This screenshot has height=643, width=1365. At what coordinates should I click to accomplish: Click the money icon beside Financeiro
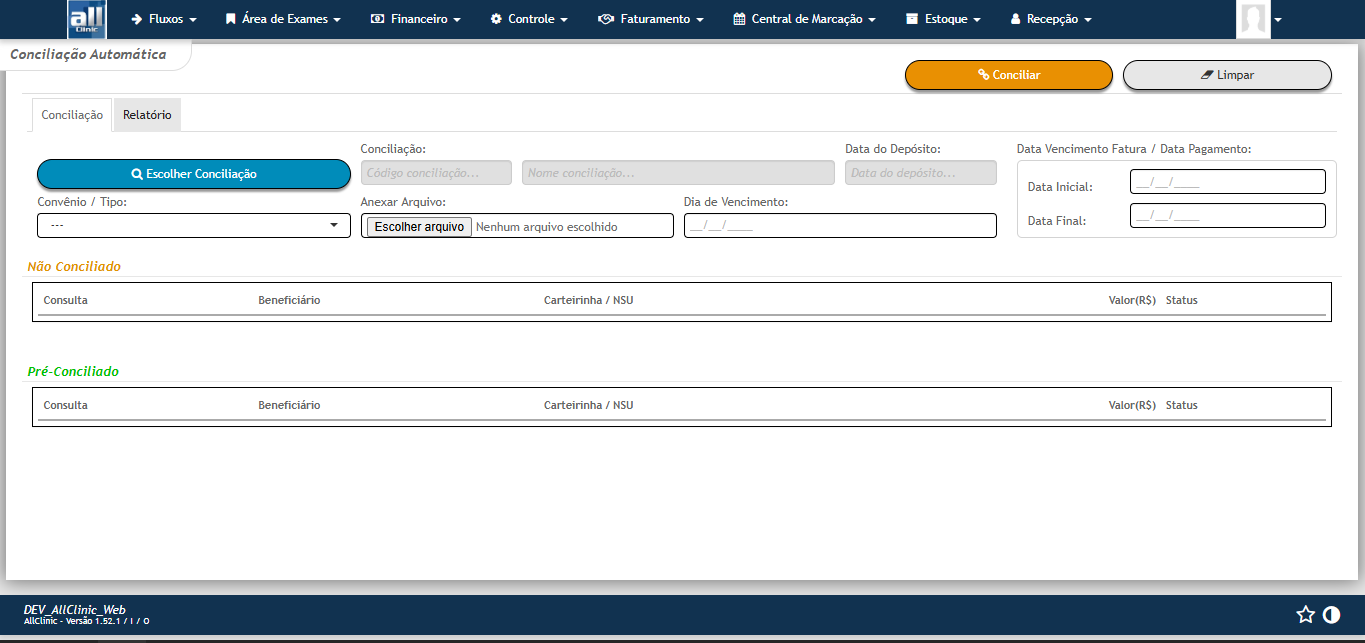[x=376, y=18]
